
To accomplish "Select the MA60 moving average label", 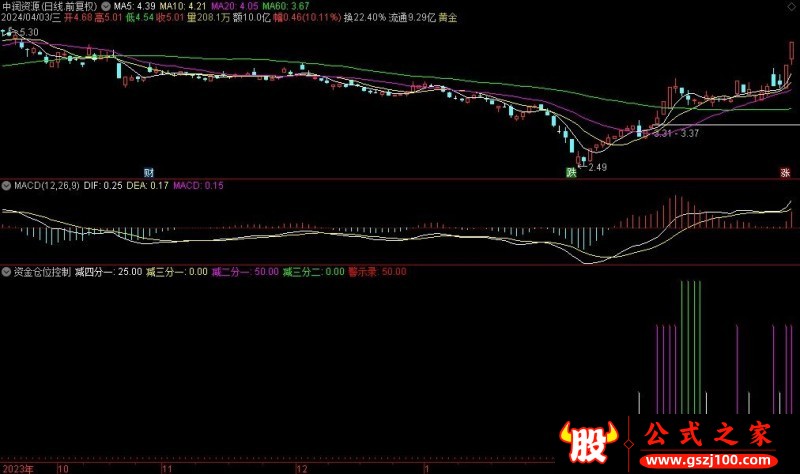I will (281, 6).
